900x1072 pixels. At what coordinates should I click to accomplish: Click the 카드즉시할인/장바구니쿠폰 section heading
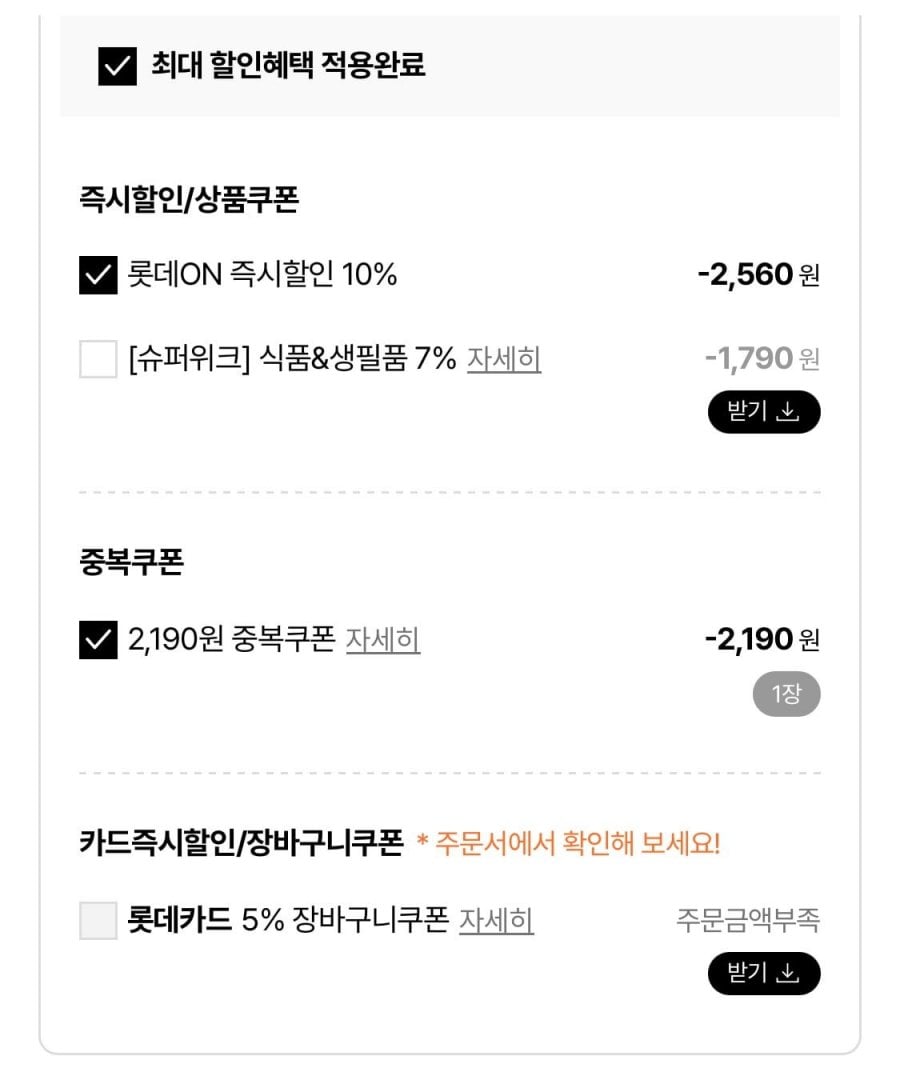point(240,844)
